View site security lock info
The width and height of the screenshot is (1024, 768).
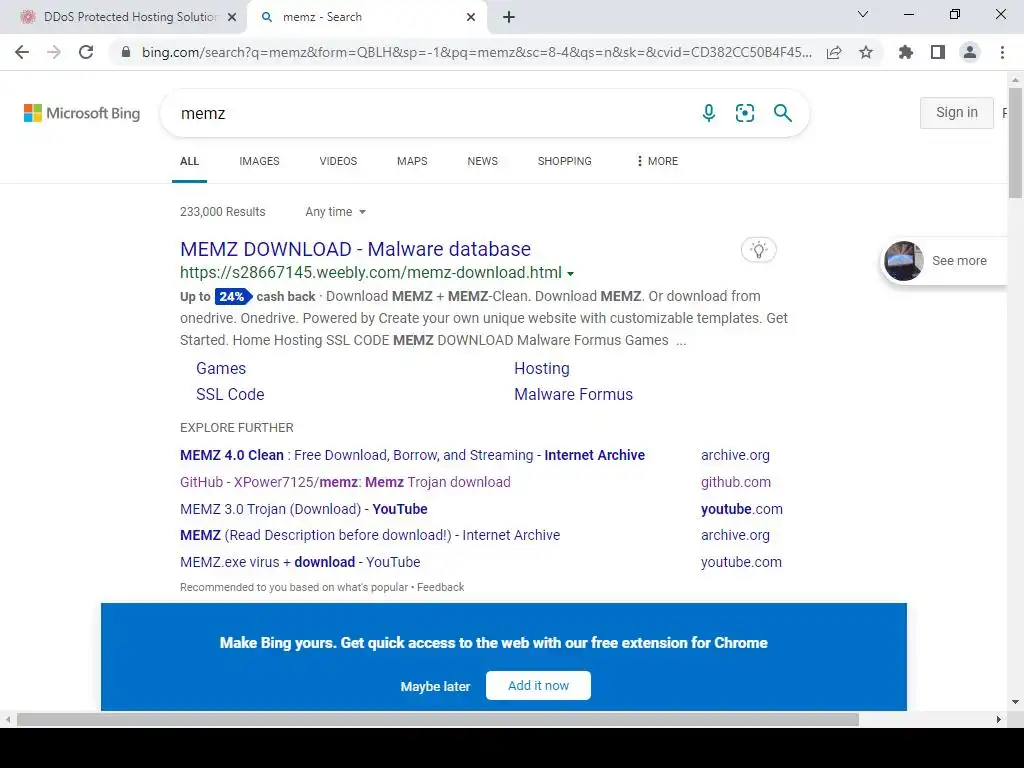pos(126,52)
